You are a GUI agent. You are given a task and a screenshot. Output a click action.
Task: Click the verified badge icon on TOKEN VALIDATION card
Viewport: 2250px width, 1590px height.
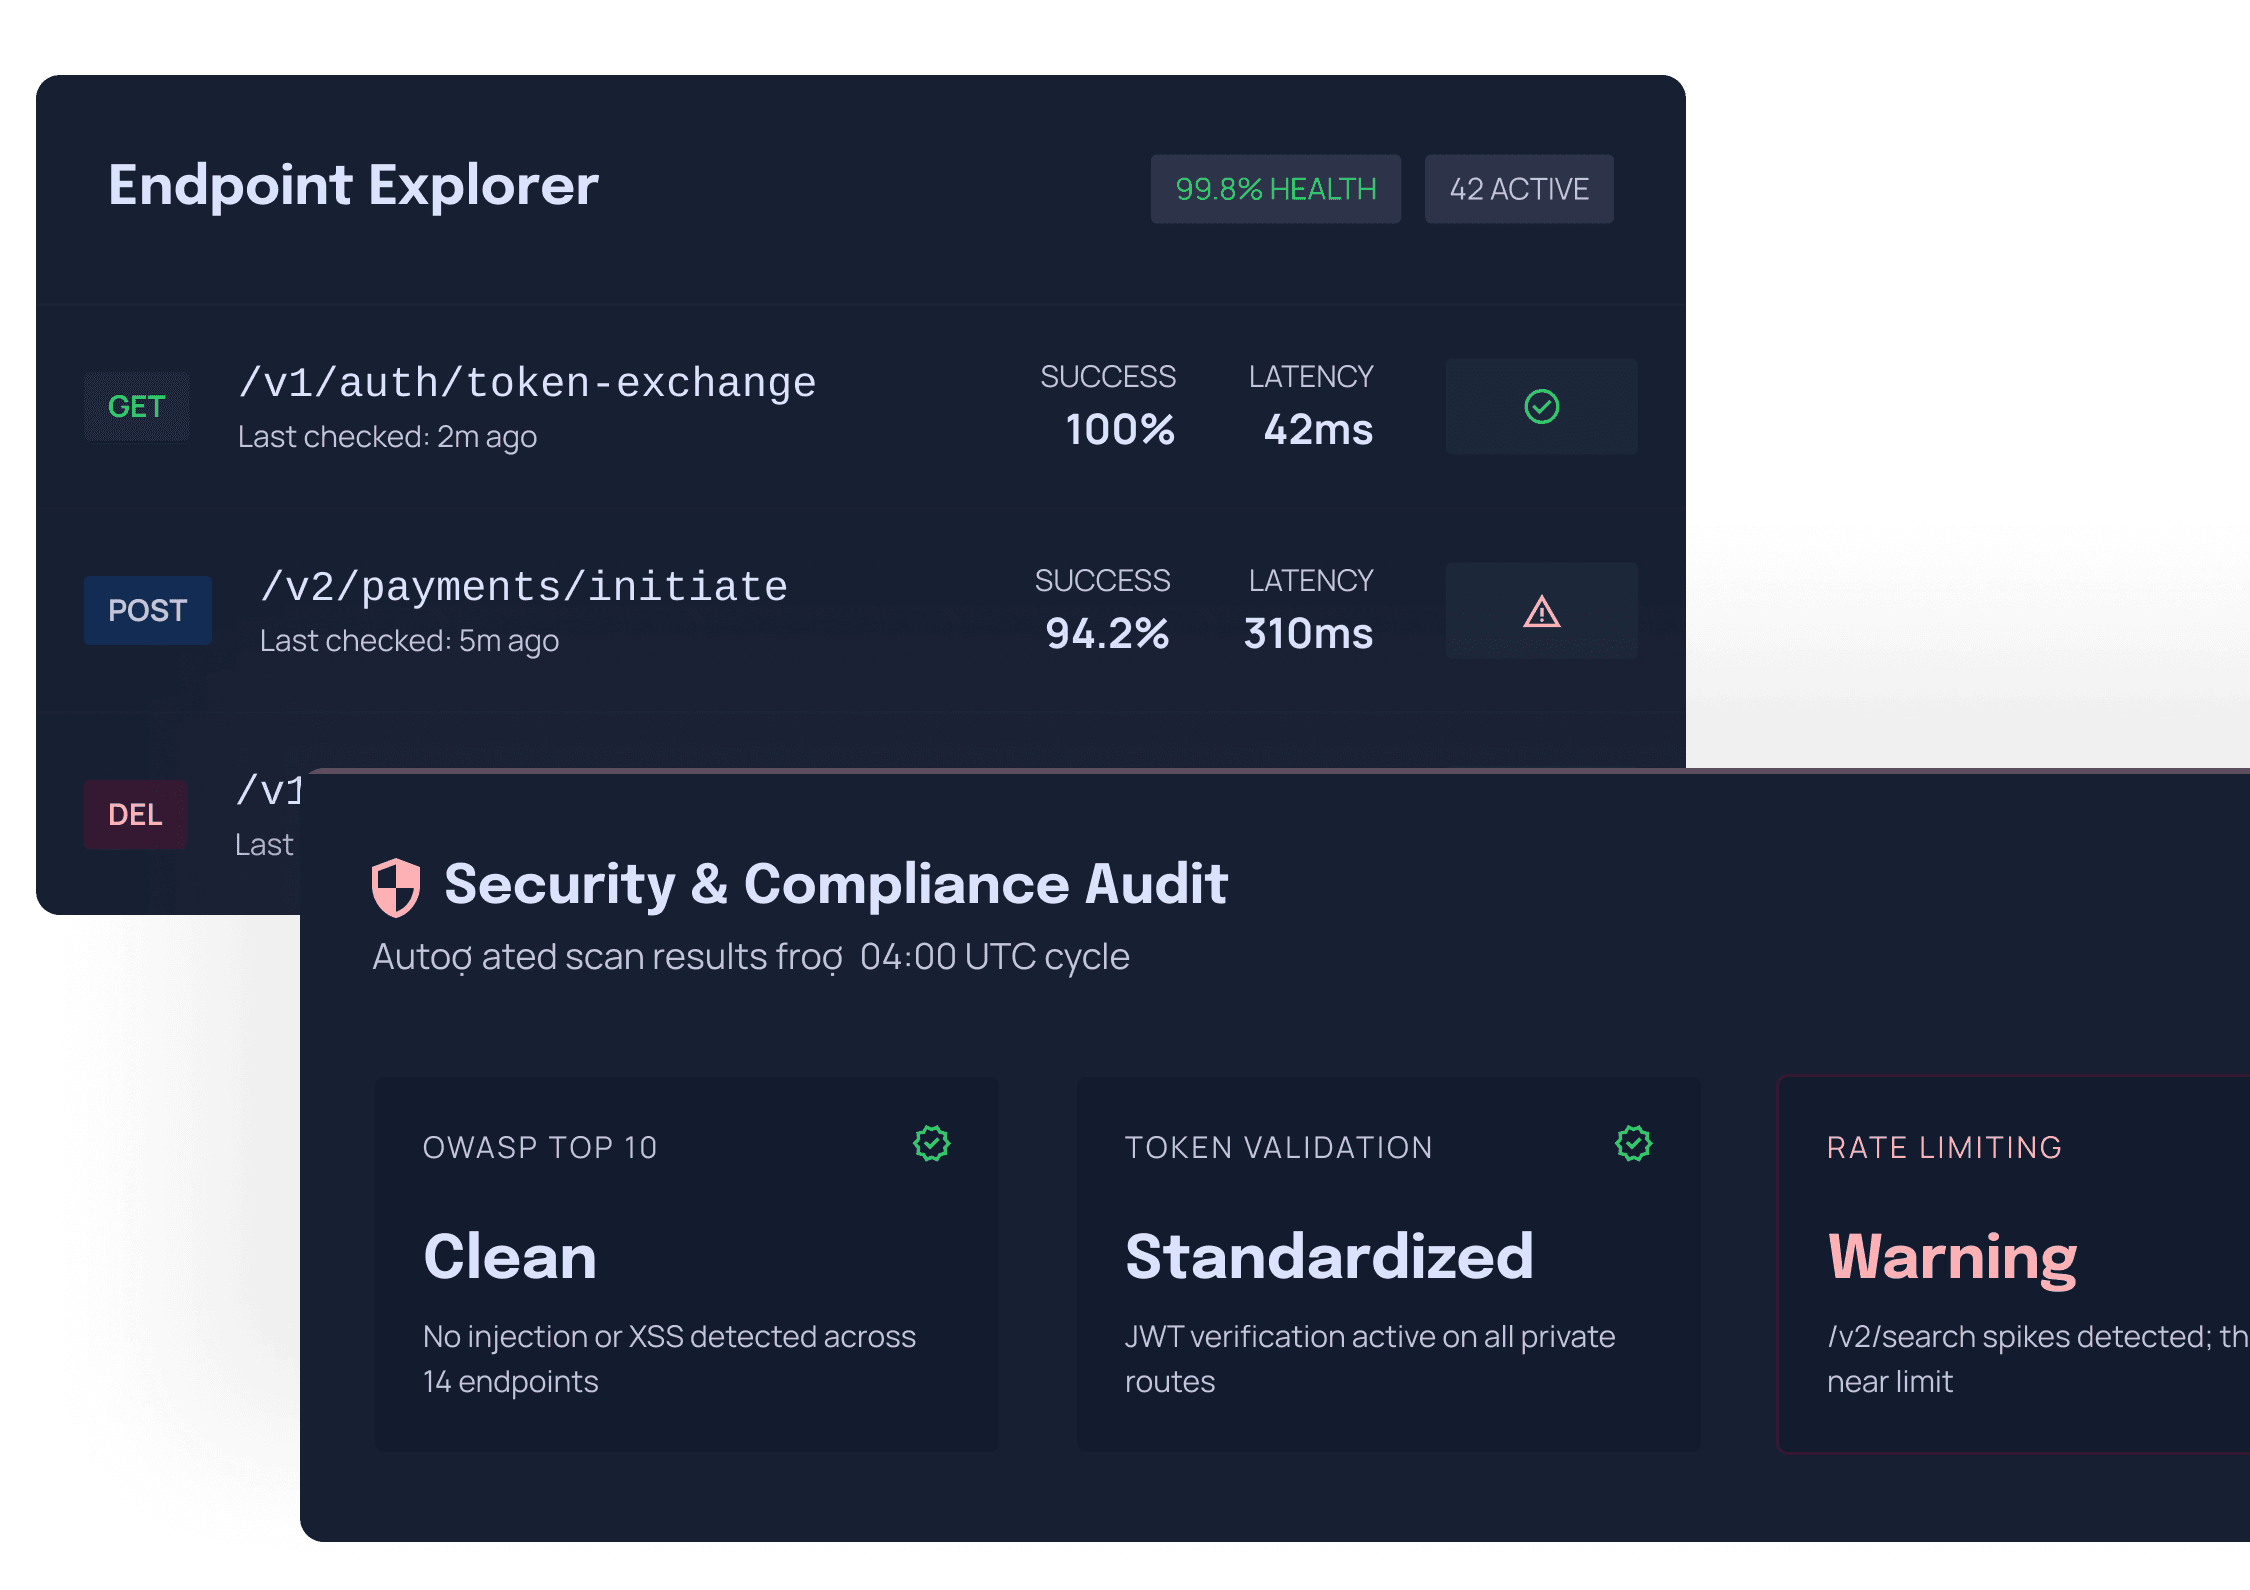[x=1632, y=1143]
